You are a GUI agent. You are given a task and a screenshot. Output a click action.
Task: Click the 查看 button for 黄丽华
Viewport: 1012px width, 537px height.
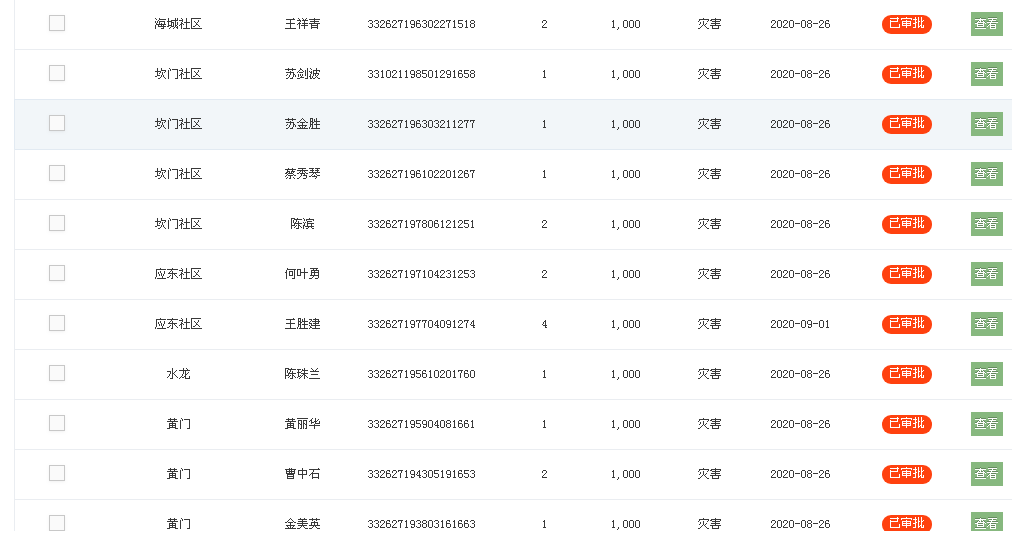click(986, 424)
